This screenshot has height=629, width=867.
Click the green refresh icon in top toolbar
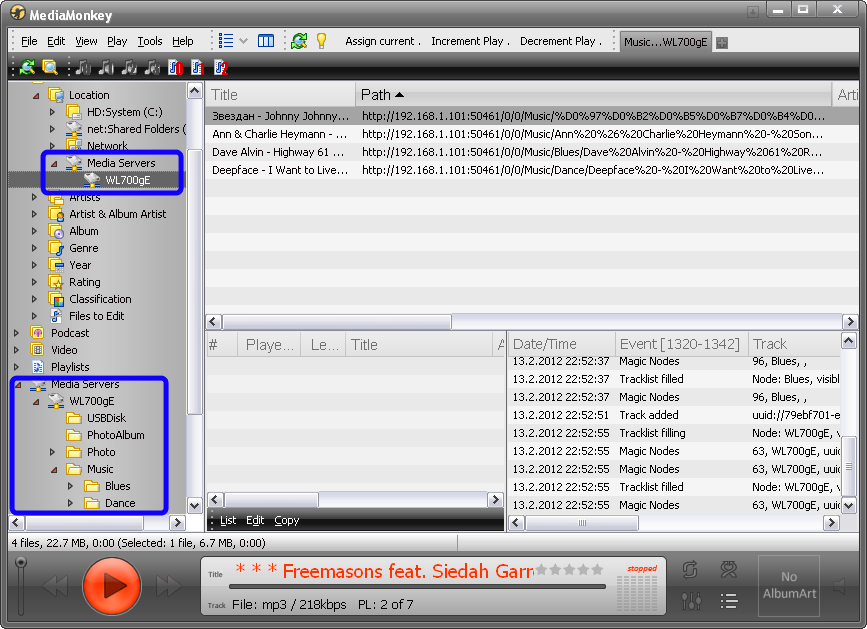pyautogui.click(x=298, y=41)
